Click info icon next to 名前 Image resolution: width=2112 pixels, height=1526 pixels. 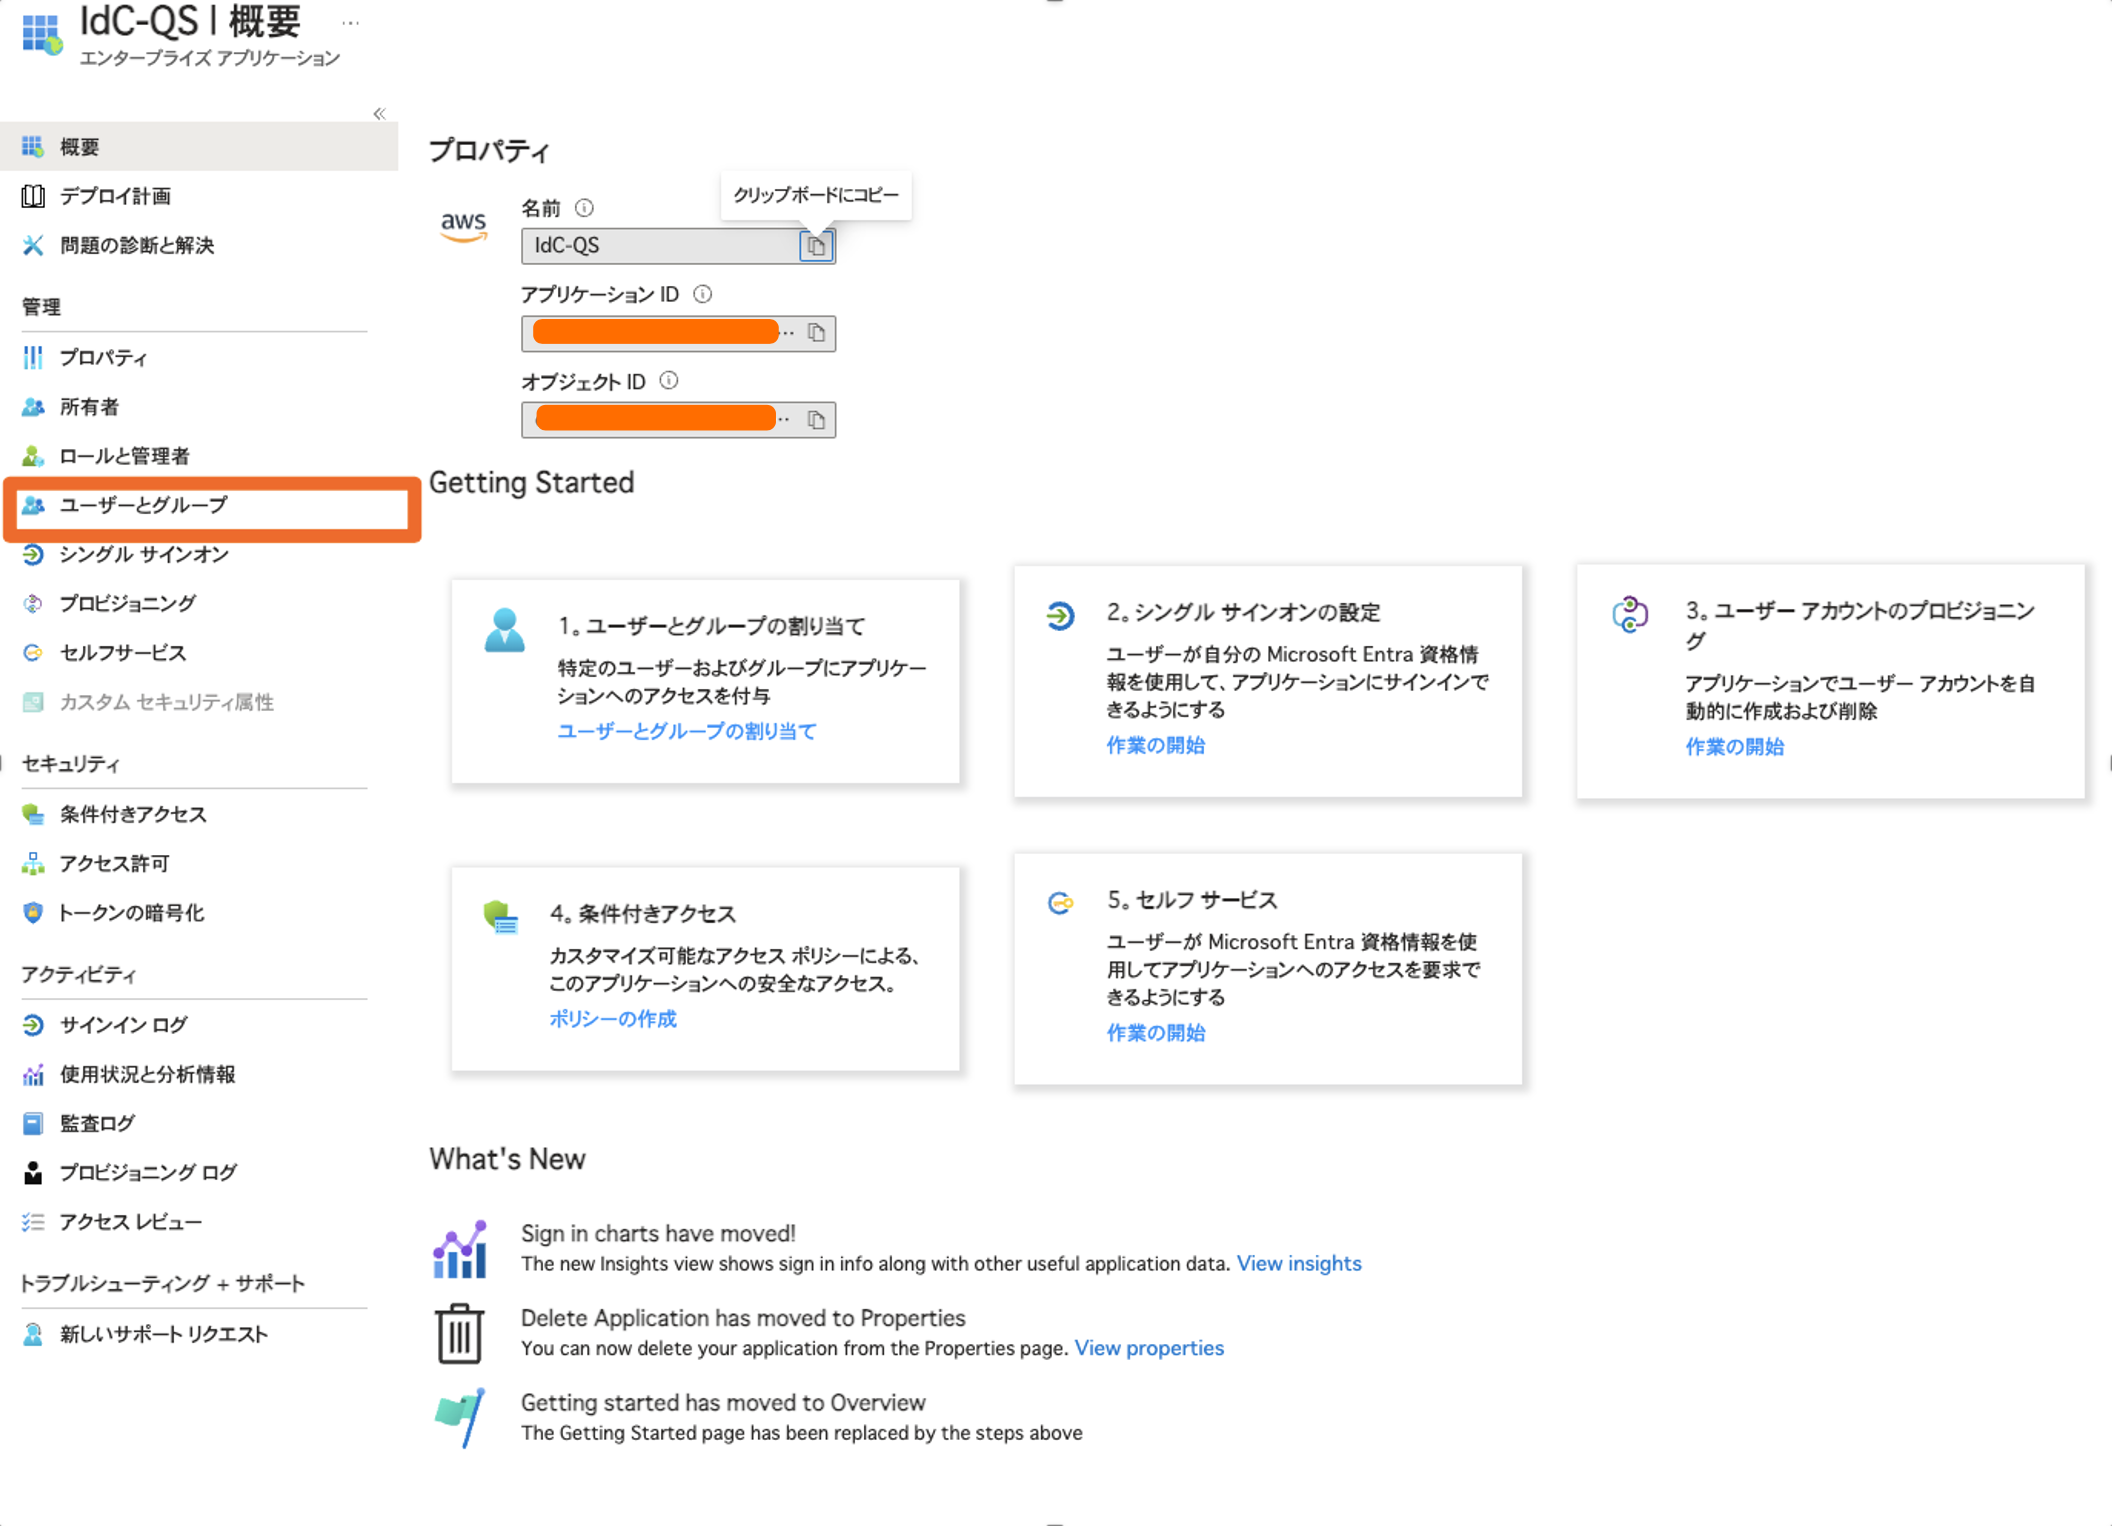coord(585,208)
